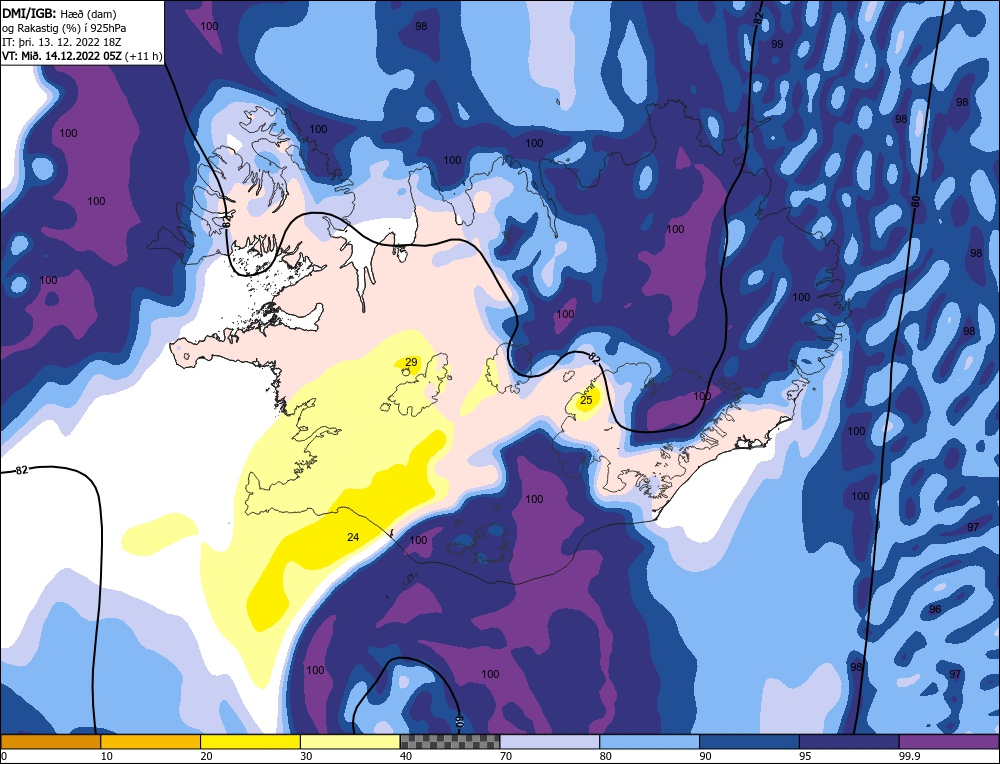This screenshot has width=1000, height=764.
Task: Click the medium blue 90–95 legend swatch
Action: click(x=749, y=742)
